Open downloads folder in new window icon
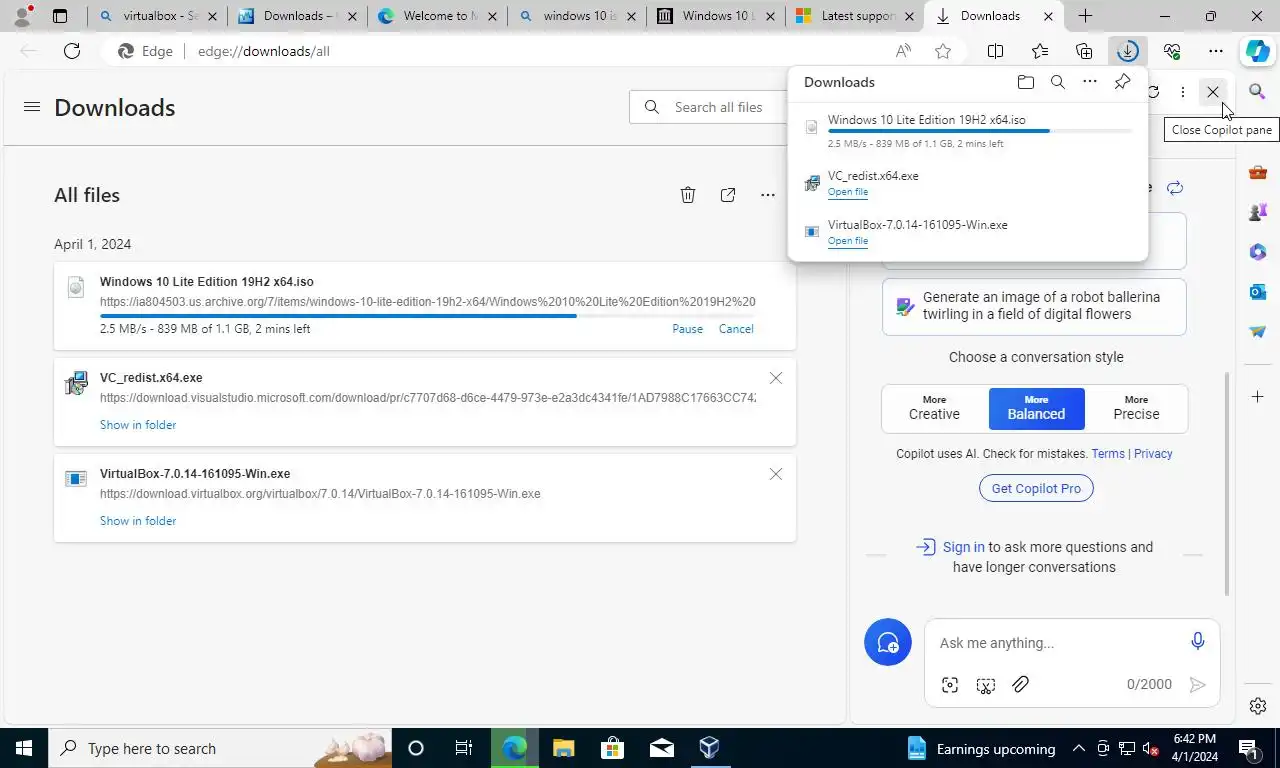1280x768 pixels. [x=728, y=195]
